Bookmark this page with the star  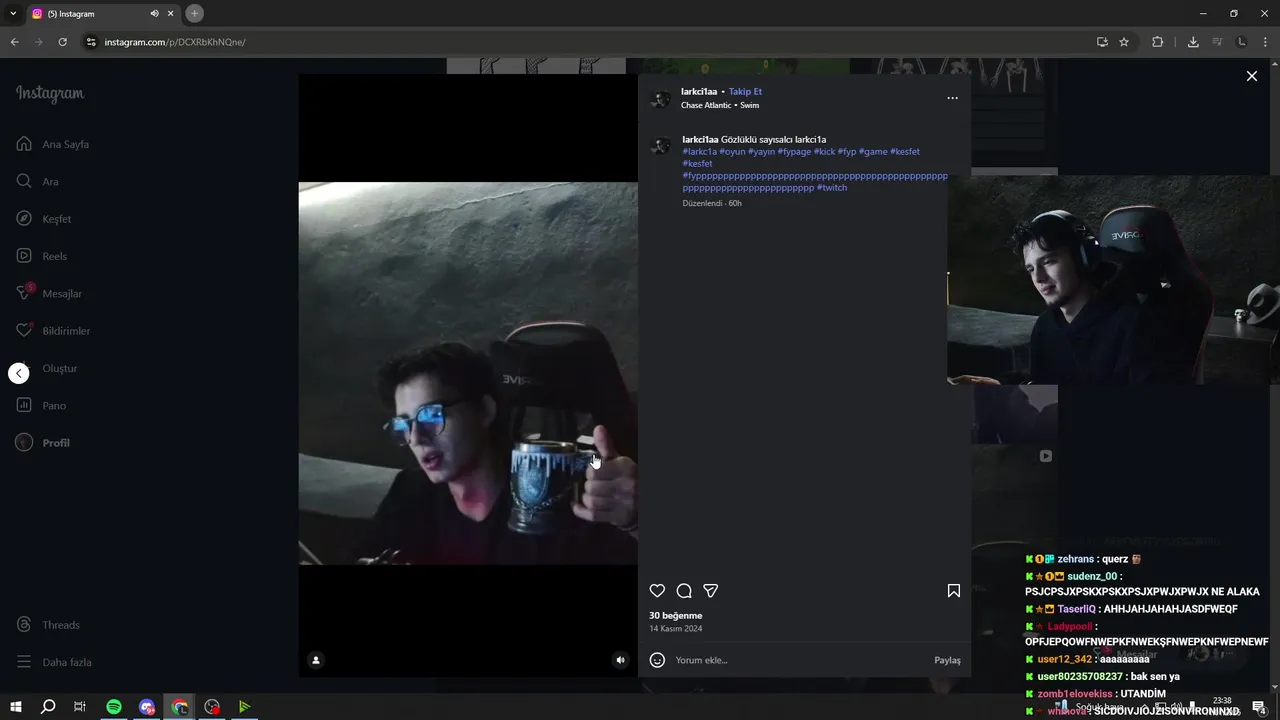point(1124,42)
